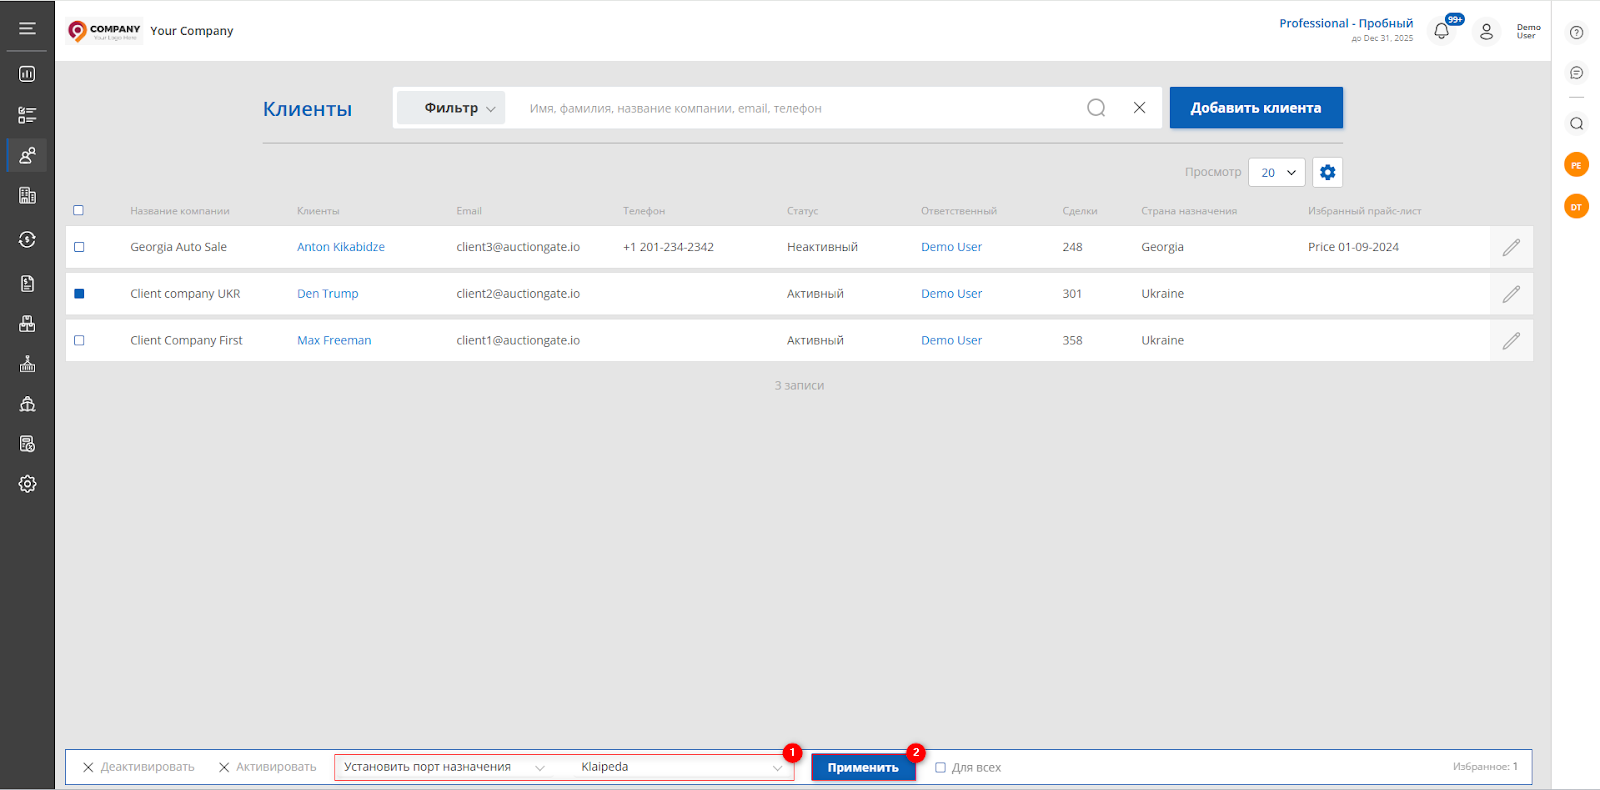This screenshot has height=790, width=1600.
Task: Open the vehicle lot icon in the sidebar
Action: point(27,323)
